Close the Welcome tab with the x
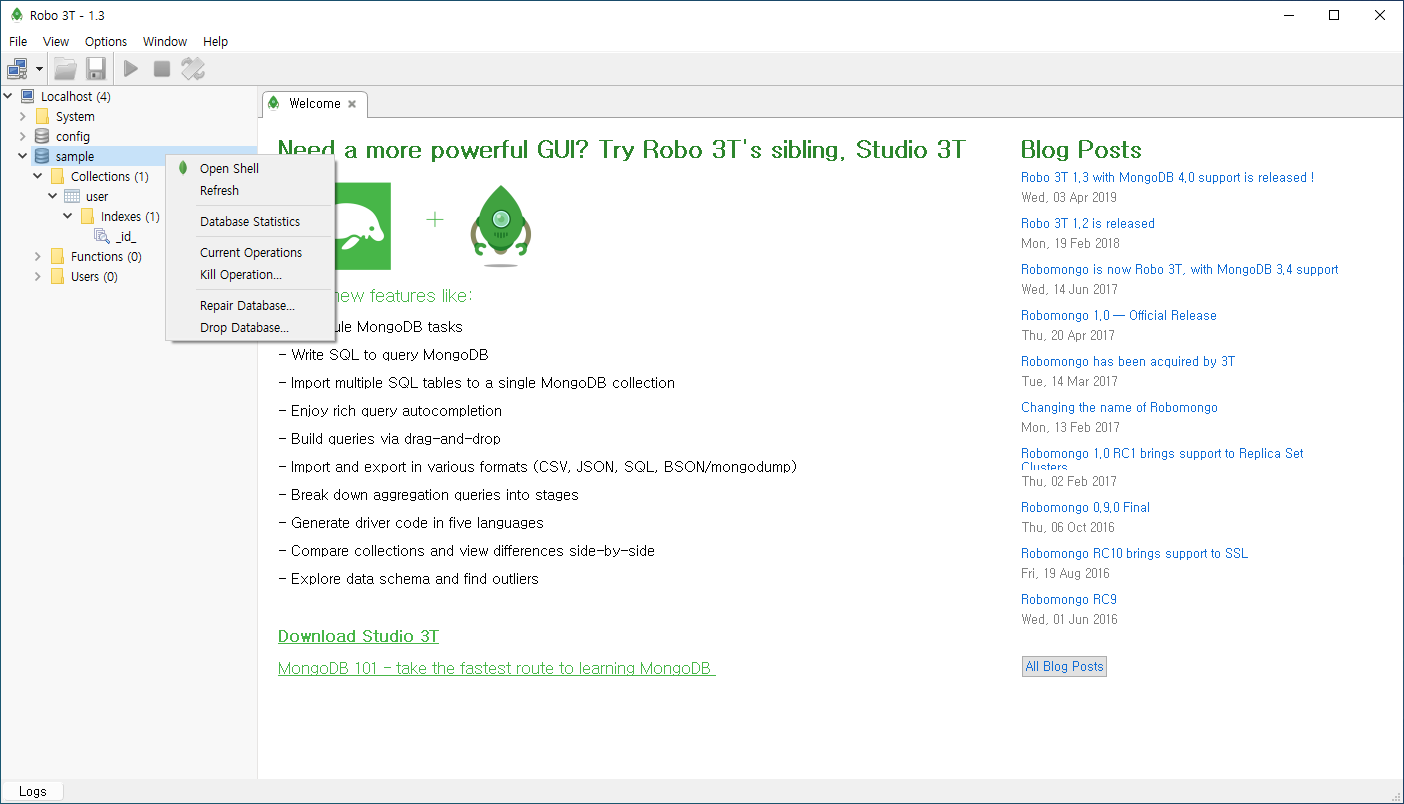Image resolution: width=1404 pixels, height=804 pixels. point(352,104)
